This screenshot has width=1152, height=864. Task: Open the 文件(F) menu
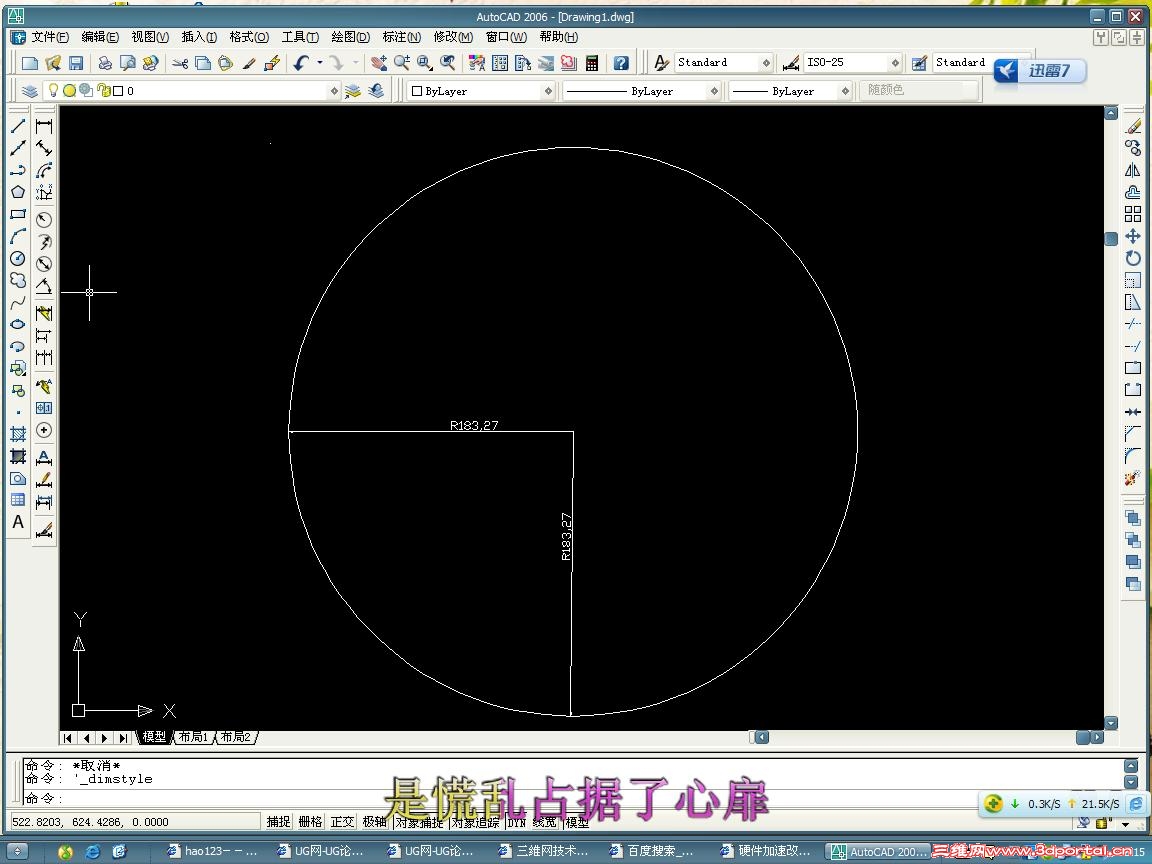(x=50, y=37)
